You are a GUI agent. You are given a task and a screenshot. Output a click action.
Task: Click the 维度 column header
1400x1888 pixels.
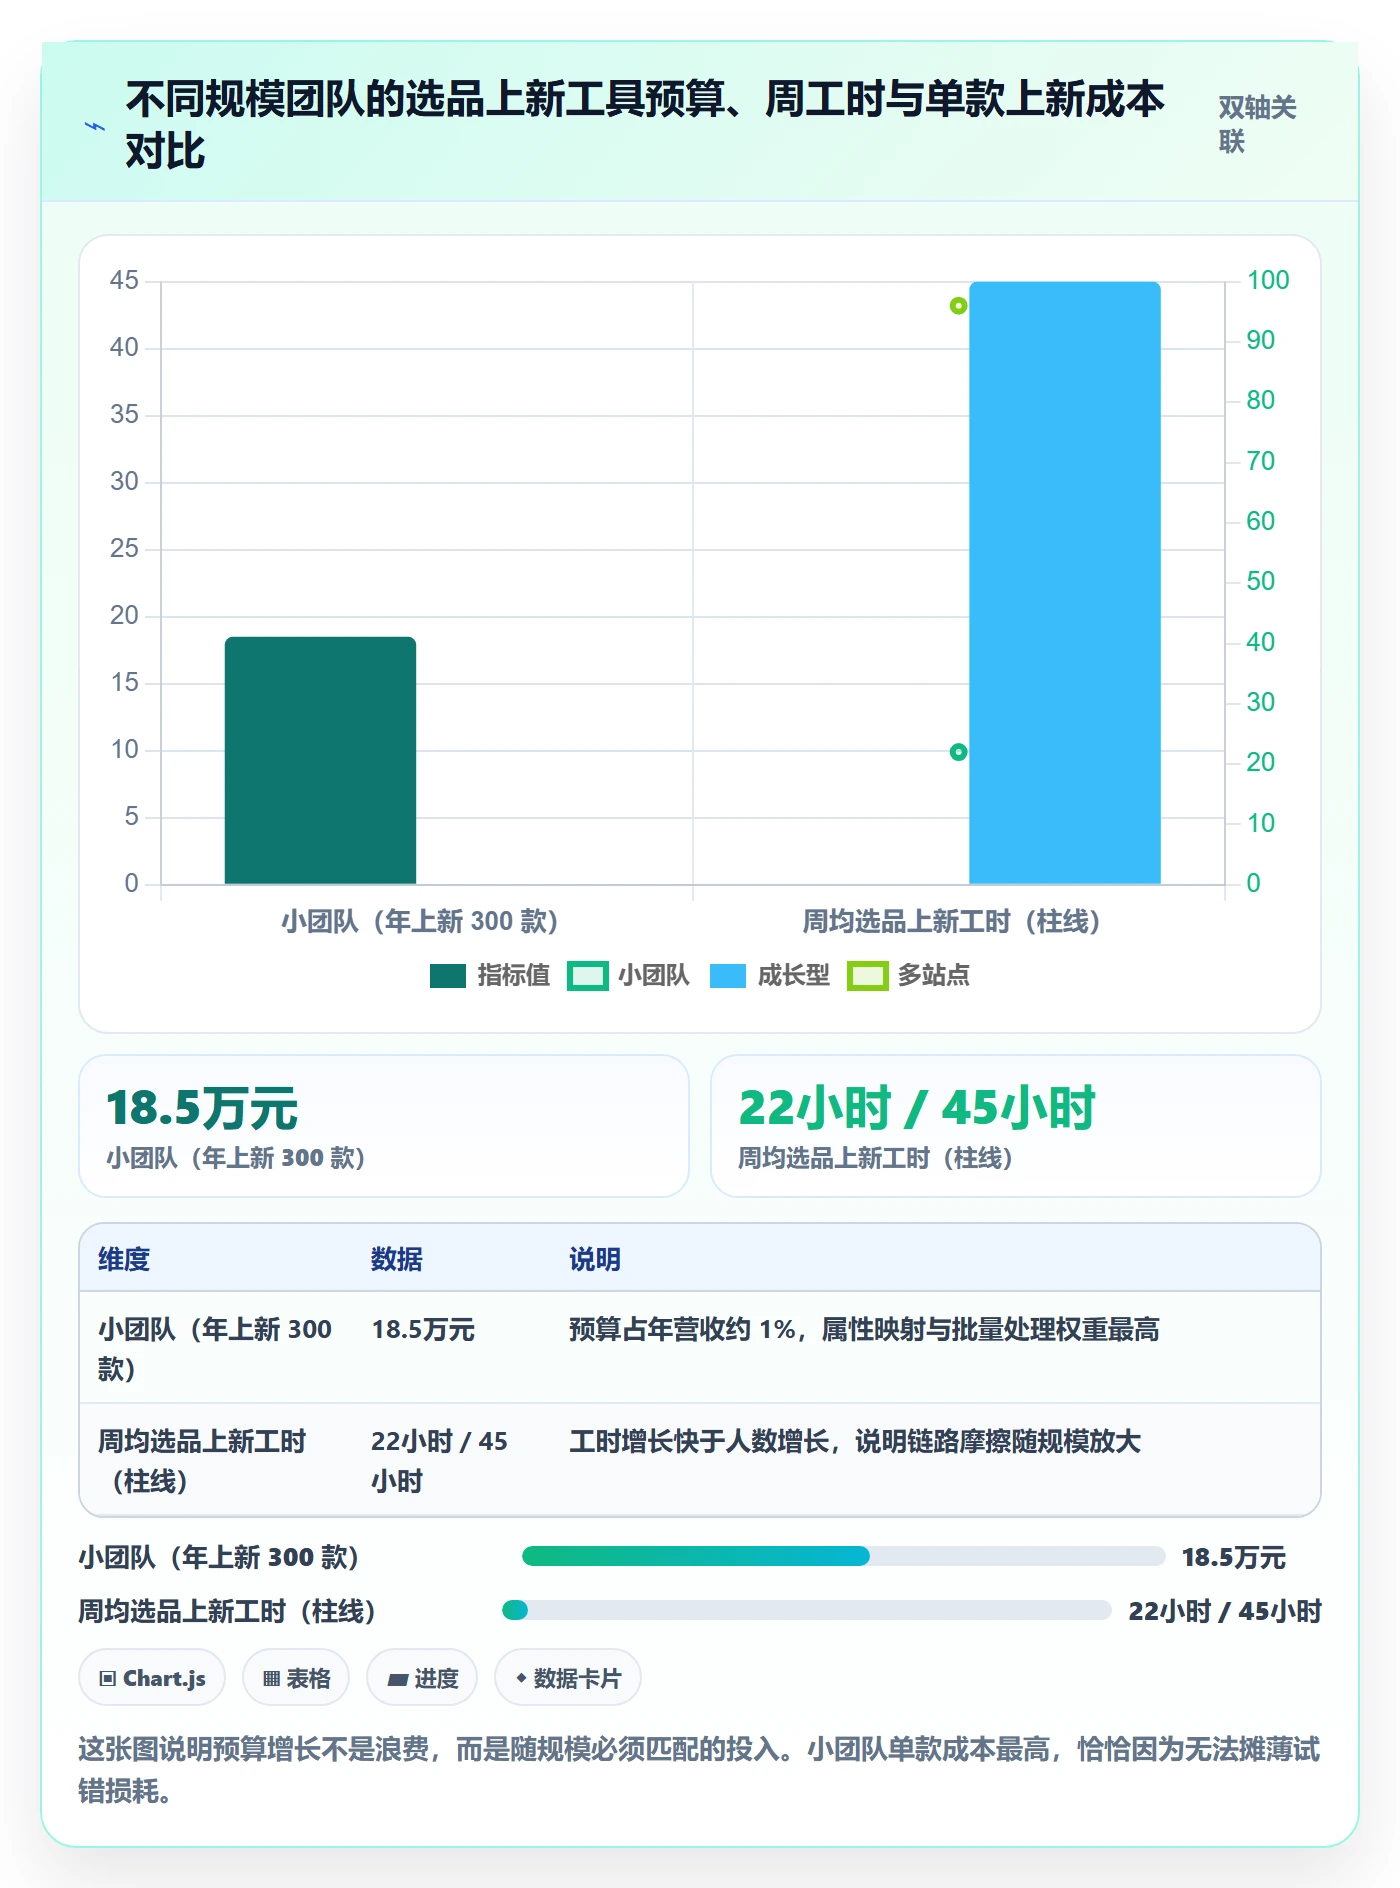pyautogui.click(x=124, y=1259)
